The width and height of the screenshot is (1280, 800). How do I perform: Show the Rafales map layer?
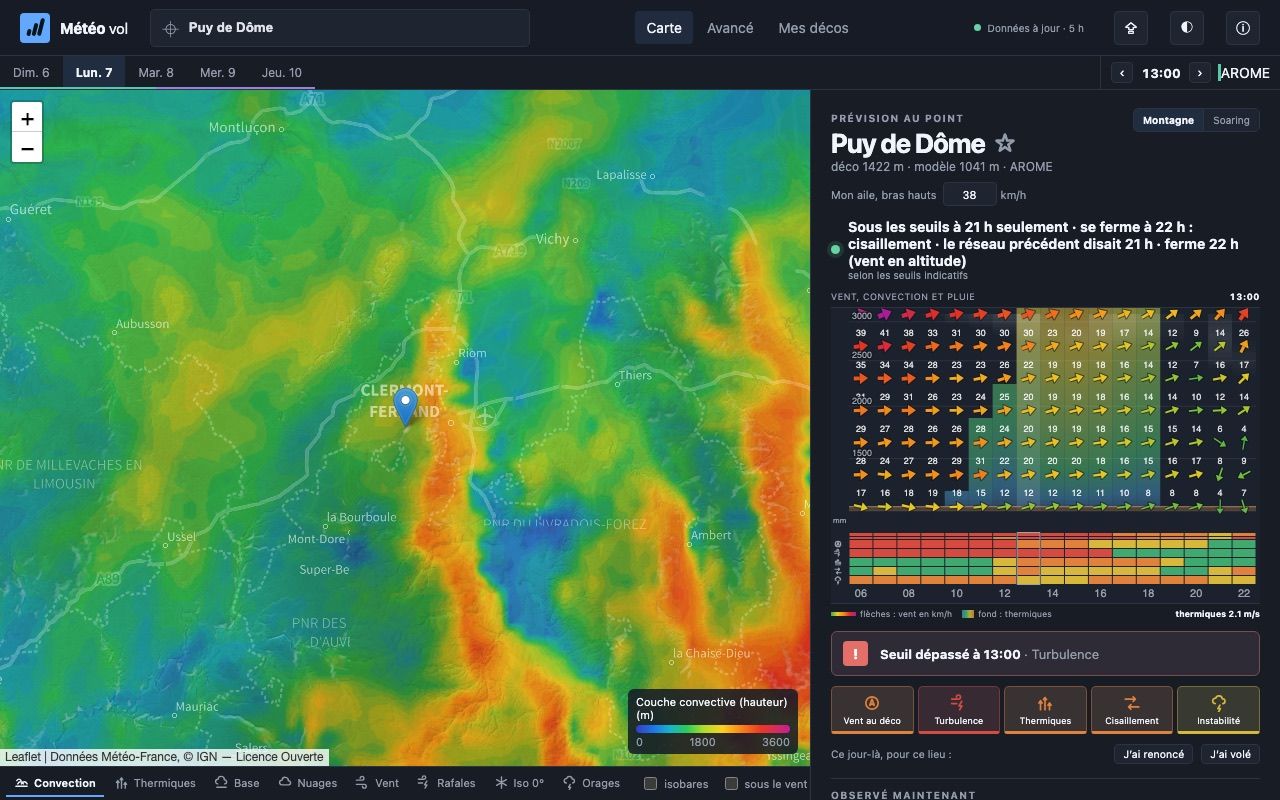point(446,783)
